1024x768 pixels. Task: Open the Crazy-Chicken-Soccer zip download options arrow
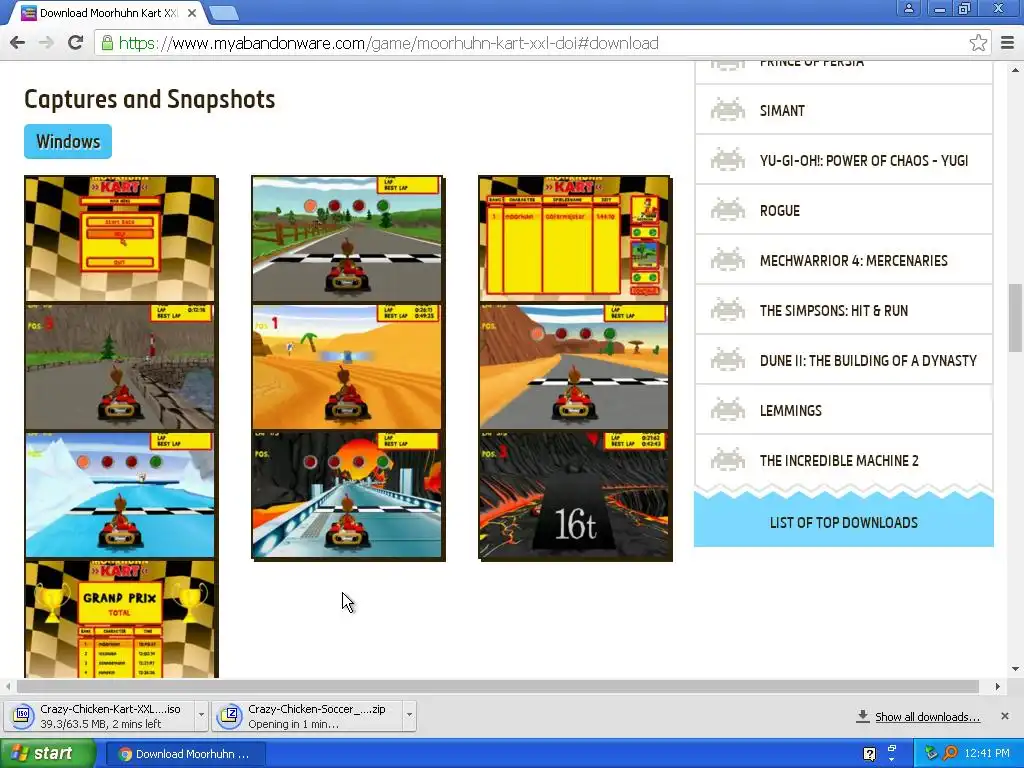tap(409, 714)
